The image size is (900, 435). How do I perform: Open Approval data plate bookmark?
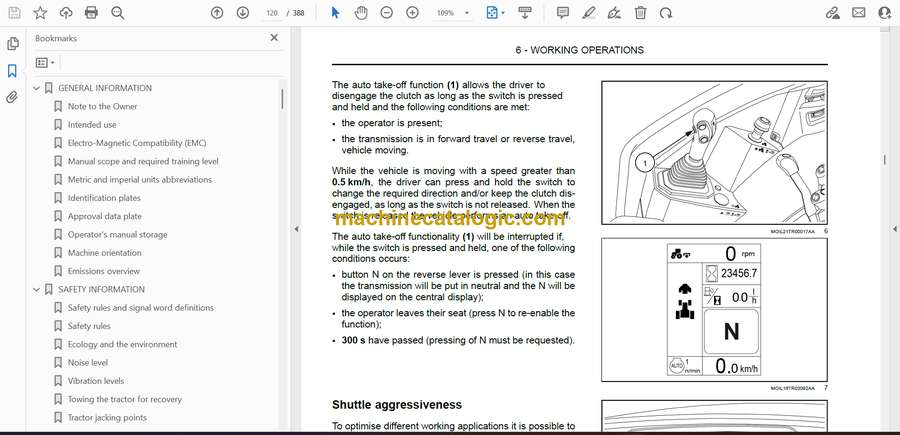tap(104, 216)
